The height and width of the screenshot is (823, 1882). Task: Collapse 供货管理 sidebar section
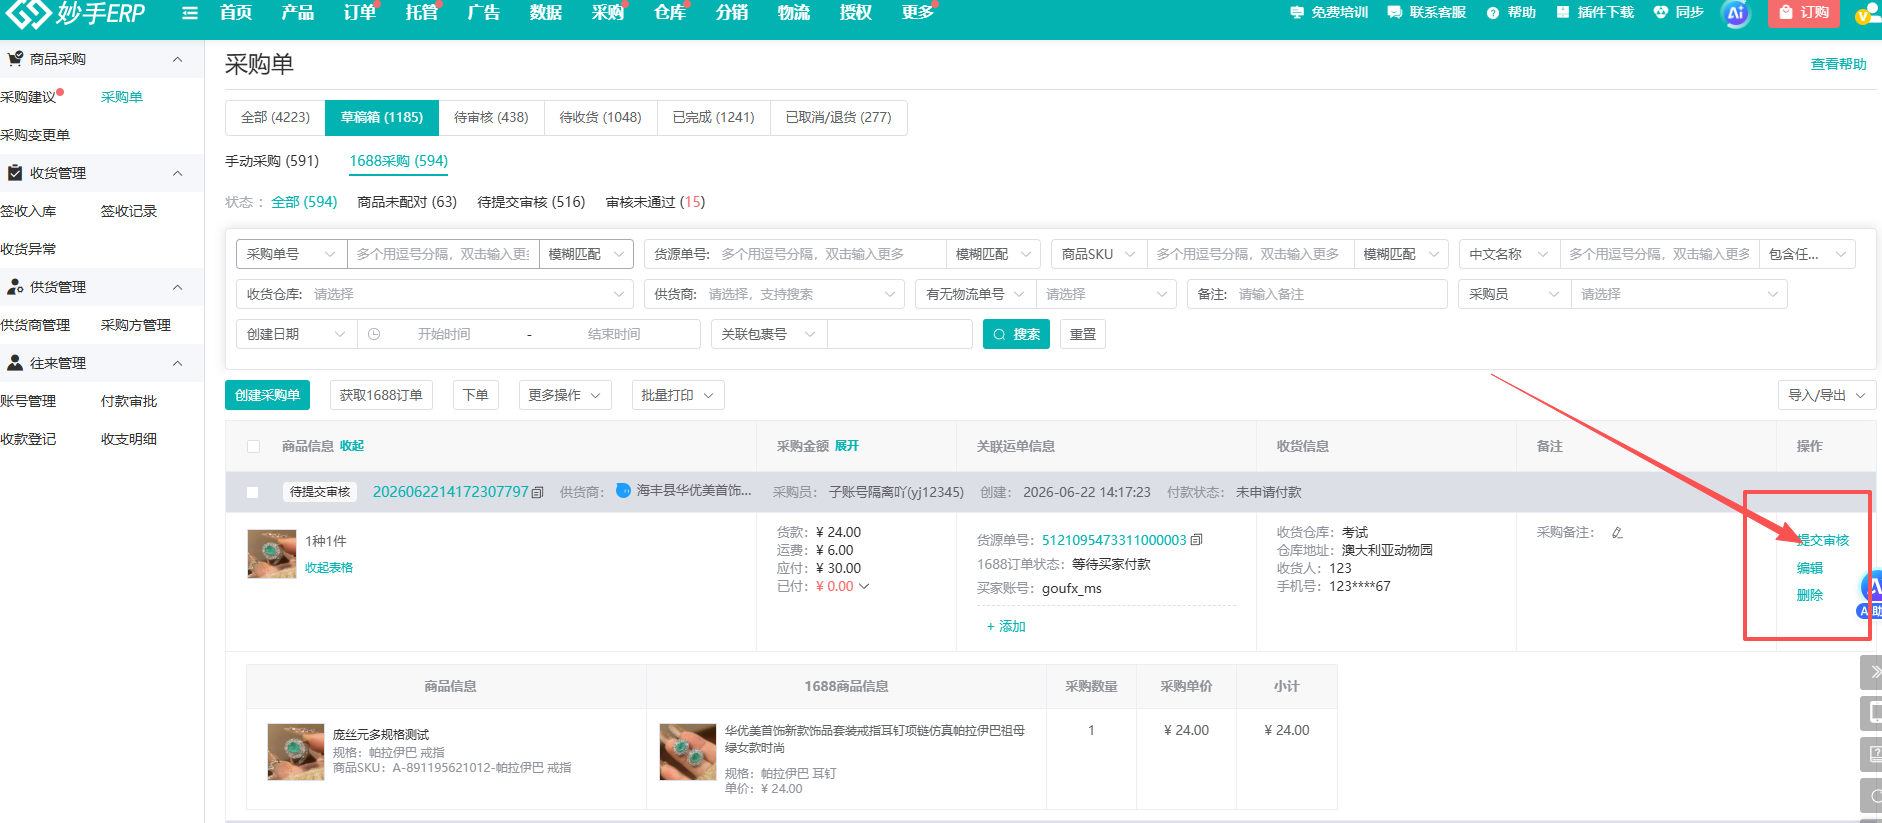coord(177,287)
